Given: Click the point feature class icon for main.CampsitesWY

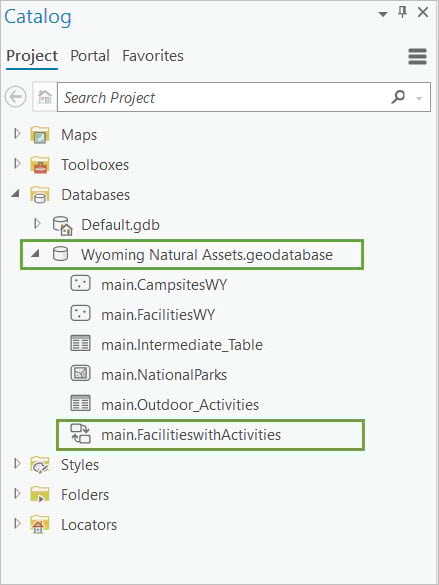Looking at the screenshot, I should click(x=80, y=283).
